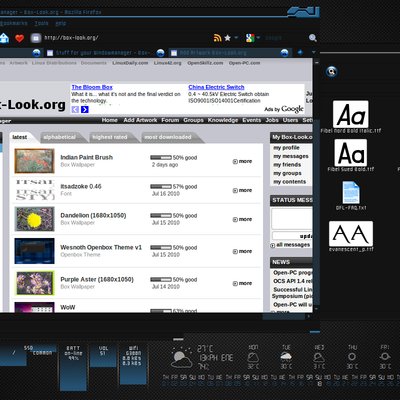The width and height of the screenshot is (400, 400).
Task: Open the LinuxDaily.com link
Action: [130, 63]
